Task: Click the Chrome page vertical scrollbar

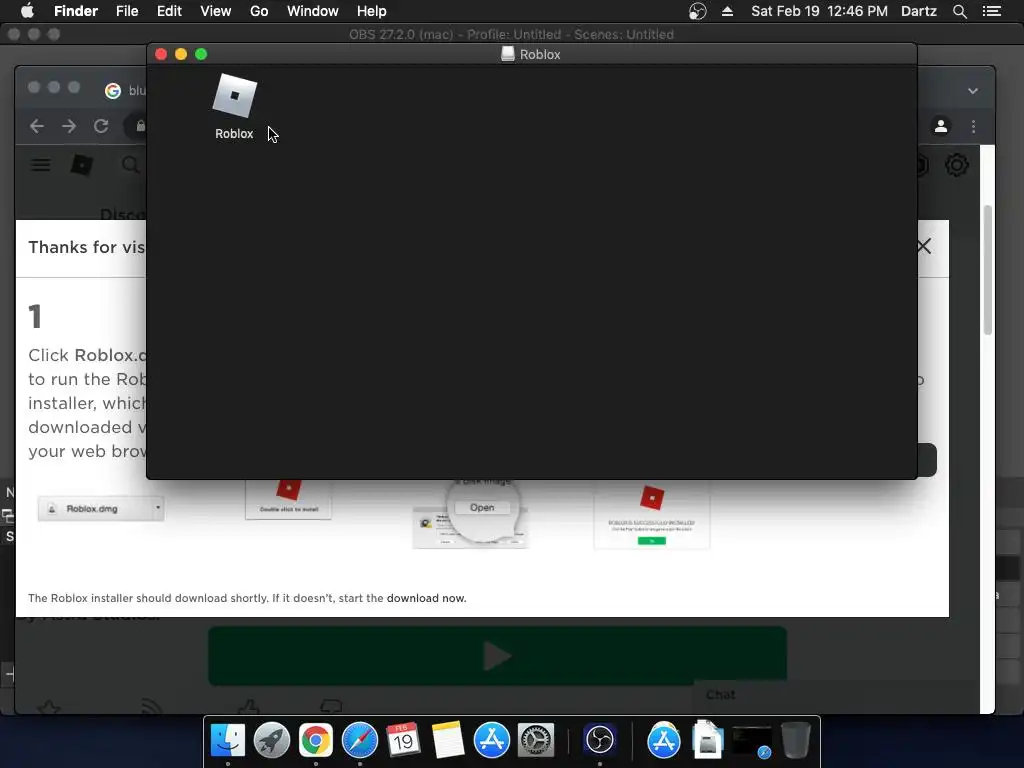Action: tap(987, 270)
